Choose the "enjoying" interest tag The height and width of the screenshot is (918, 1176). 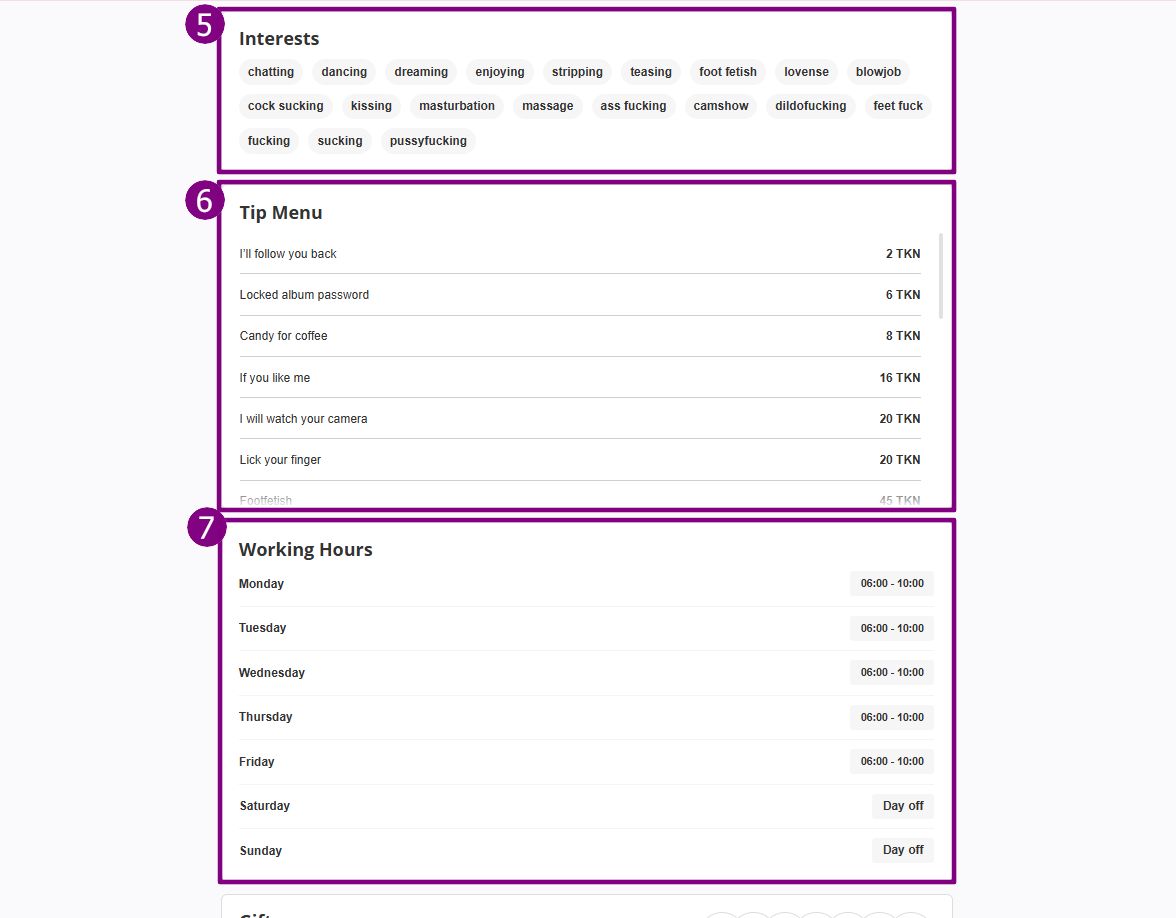click(x=500, y=72)
